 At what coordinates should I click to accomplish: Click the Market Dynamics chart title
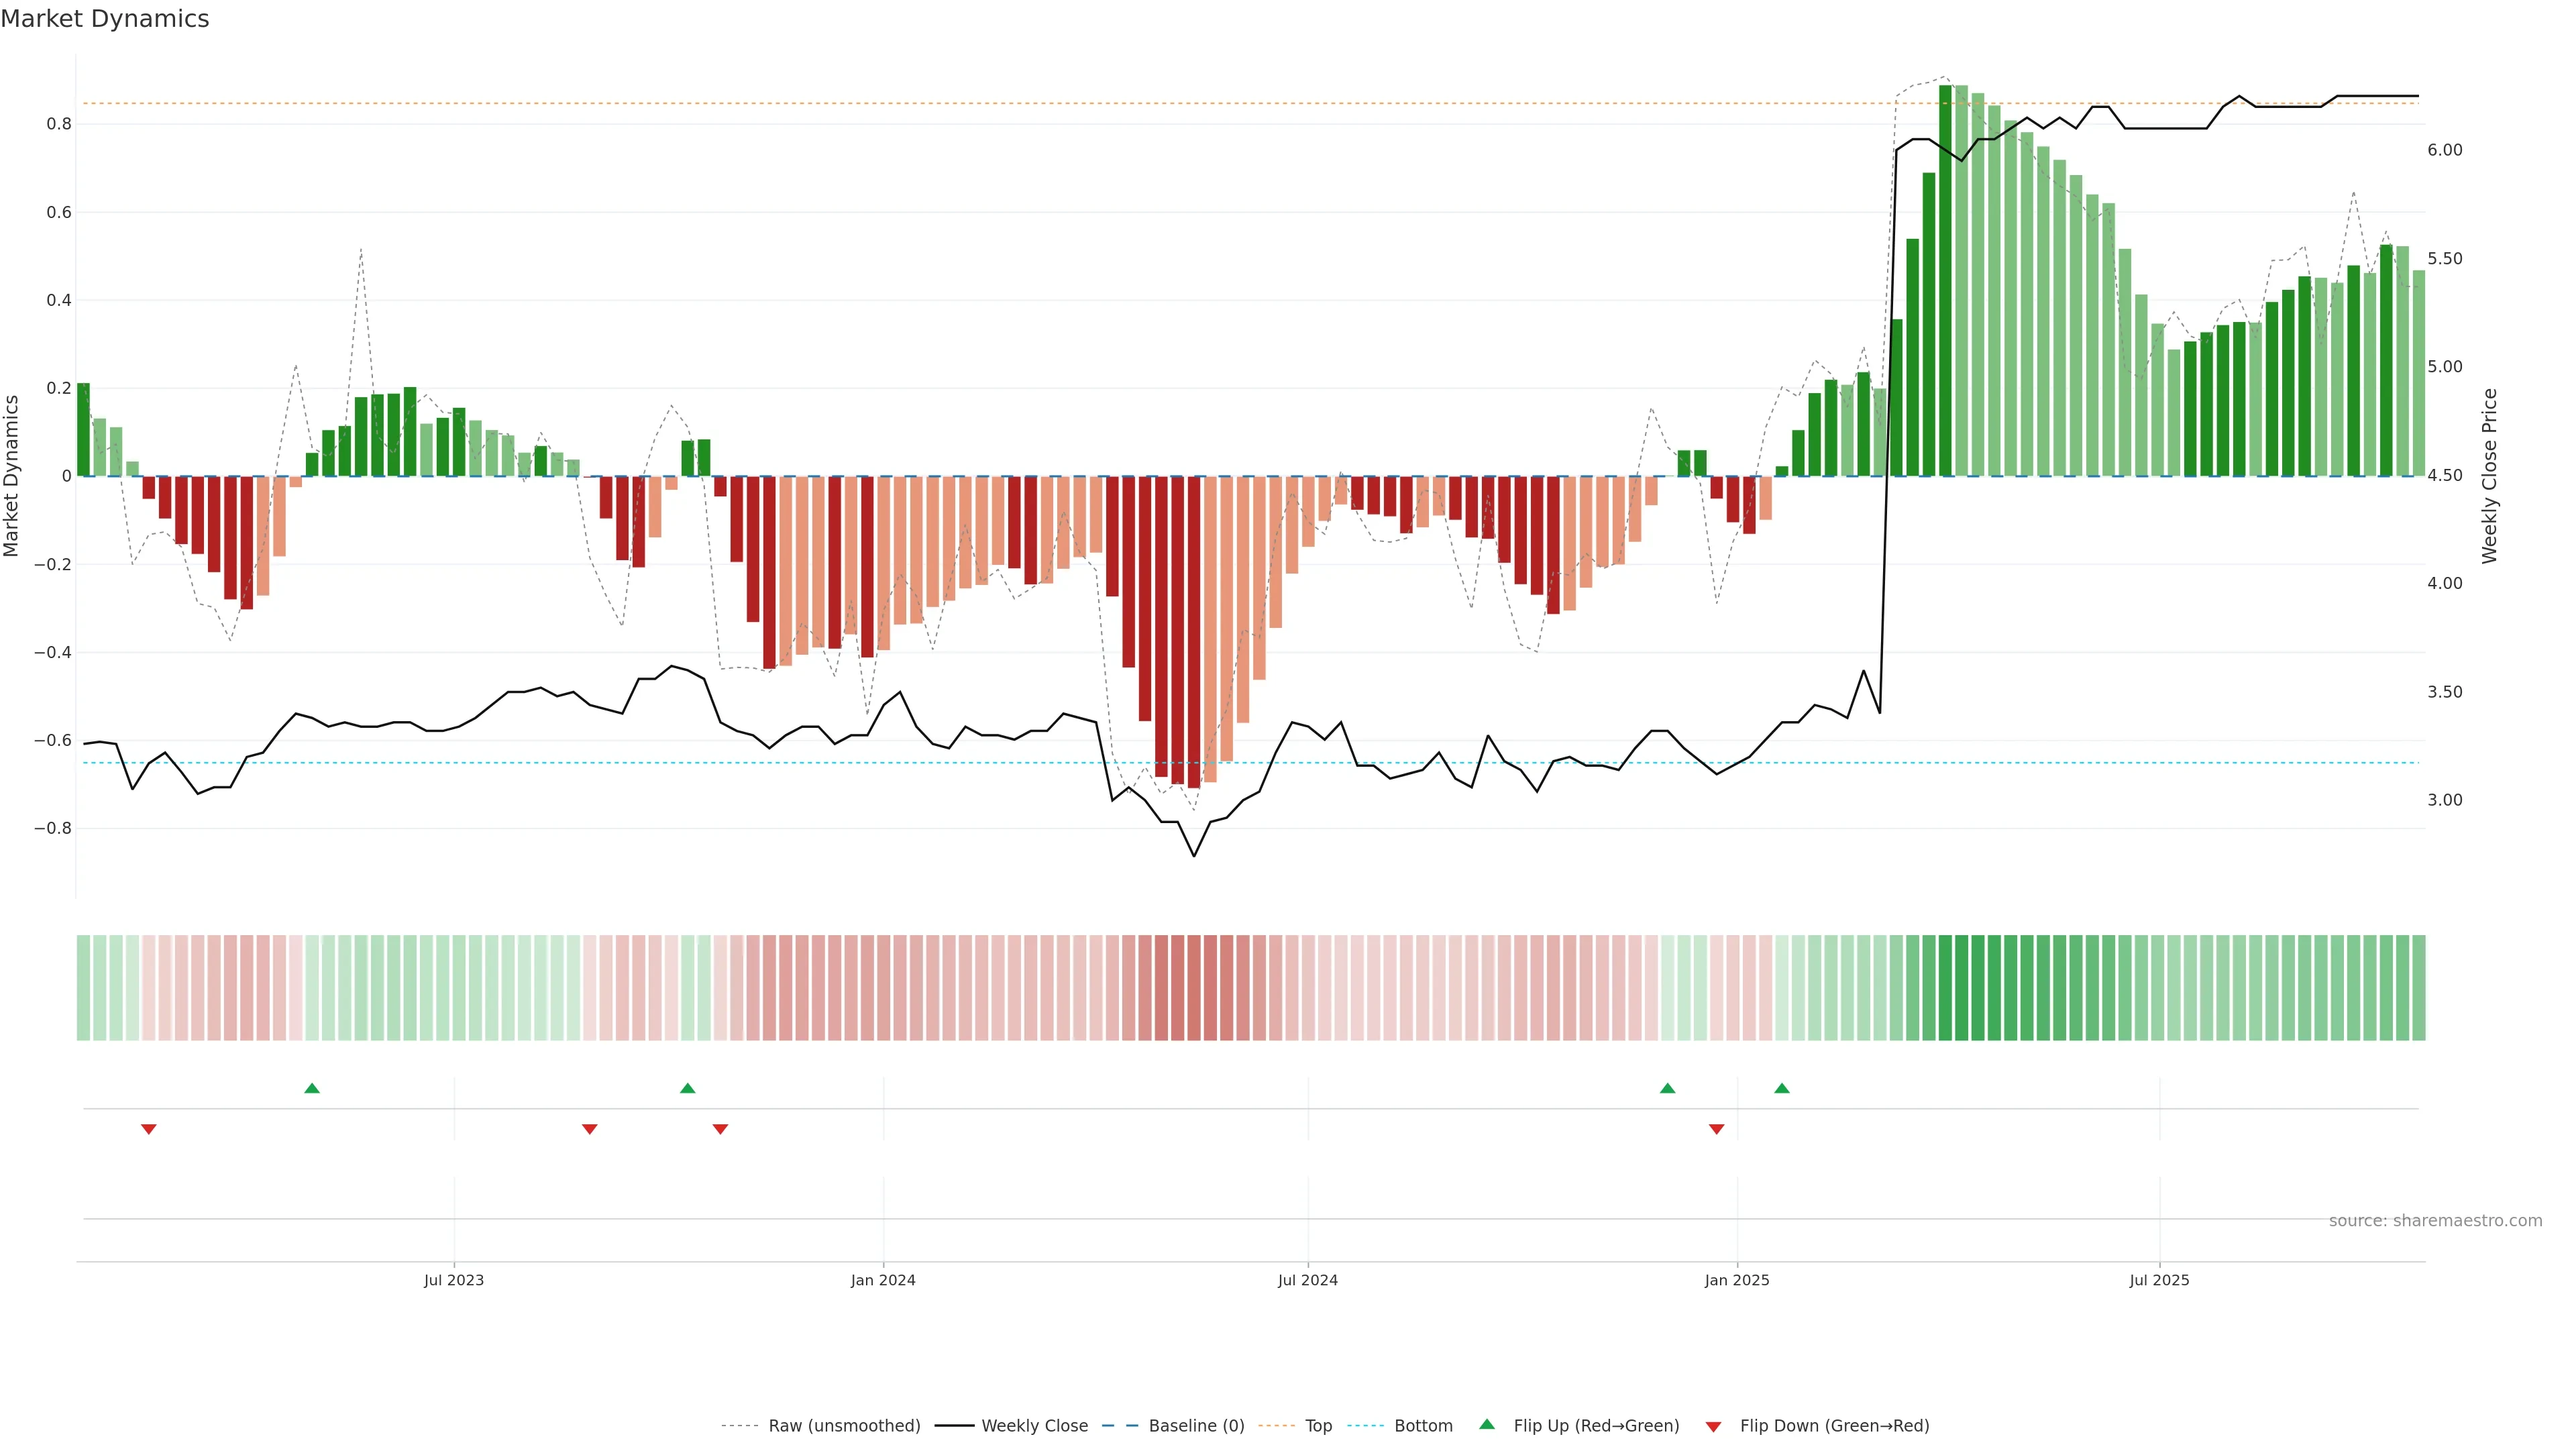105,19
